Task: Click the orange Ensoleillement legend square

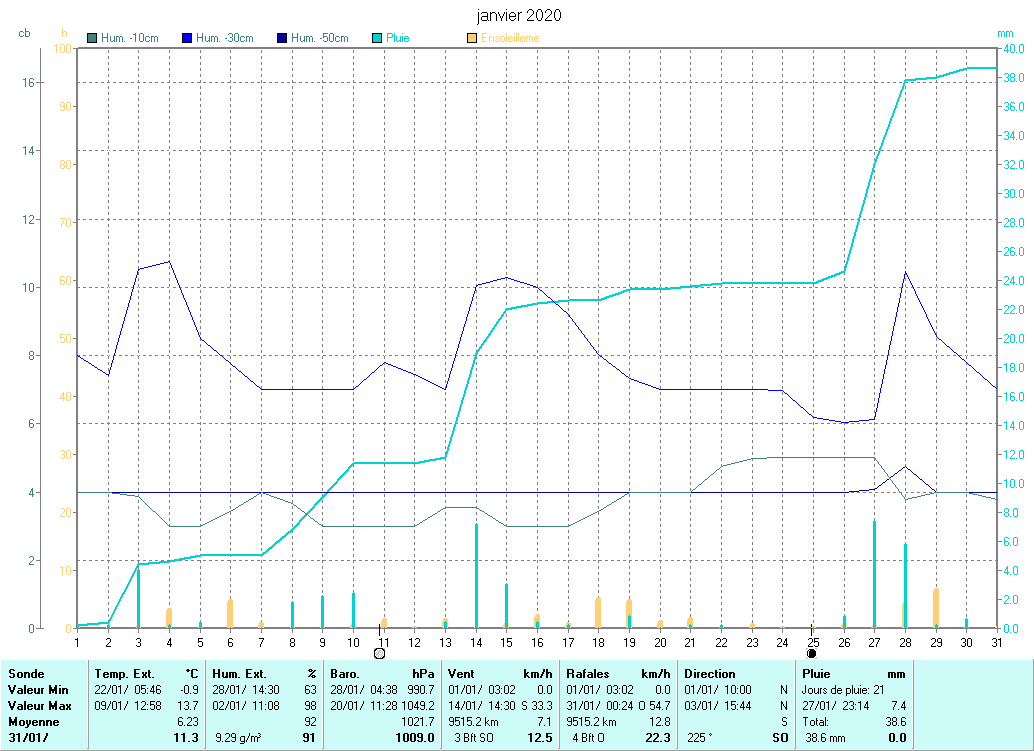Action: click(x=472, y=39)
